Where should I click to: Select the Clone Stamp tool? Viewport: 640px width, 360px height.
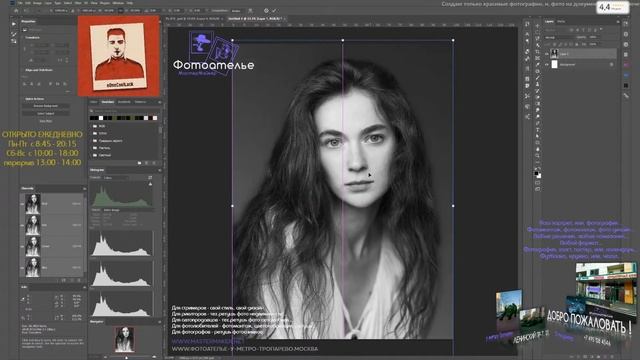[x=538, y=84]
